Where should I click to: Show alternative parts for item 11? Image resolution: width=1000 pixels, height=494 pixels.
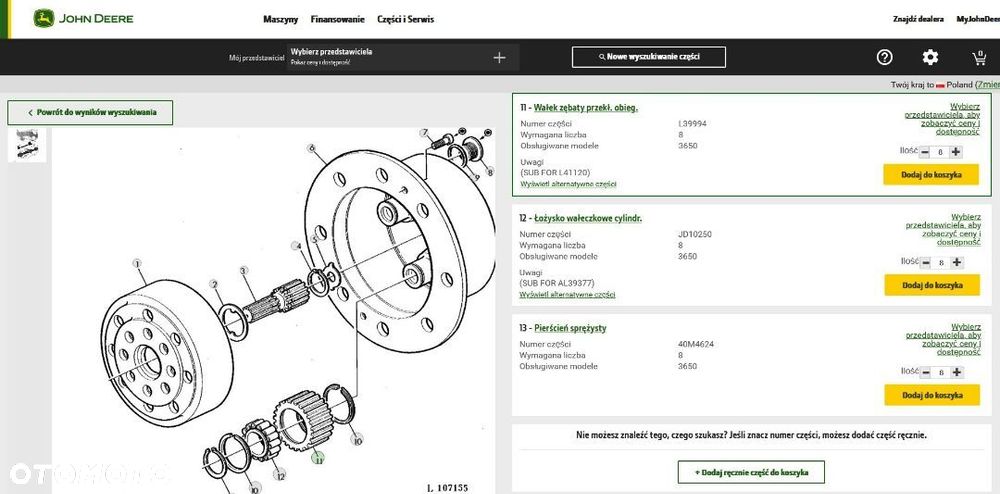coord(568,184)
